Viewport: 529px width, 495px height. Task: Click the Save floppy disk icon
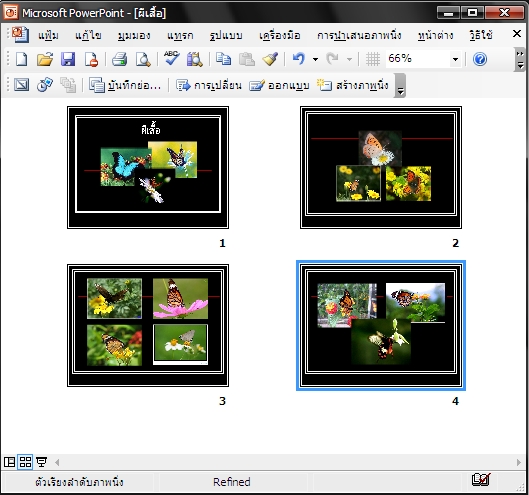coord(68,59)
